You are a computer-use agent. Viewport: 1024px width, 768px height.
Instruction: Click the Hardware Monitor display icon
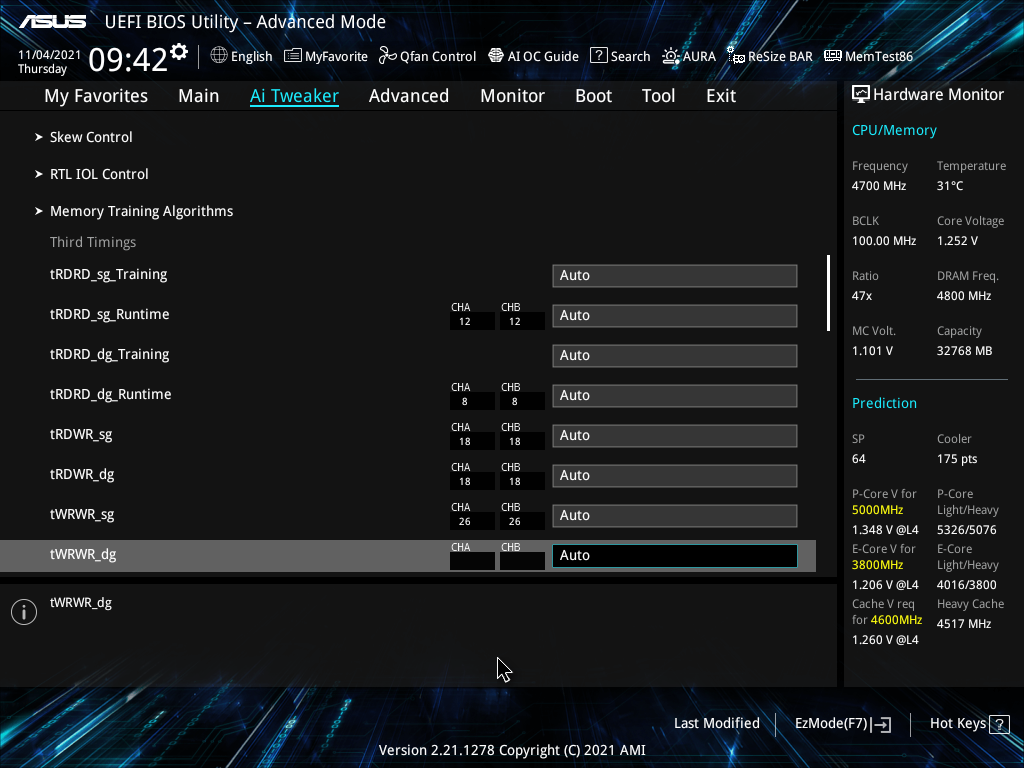coord(861,95)
